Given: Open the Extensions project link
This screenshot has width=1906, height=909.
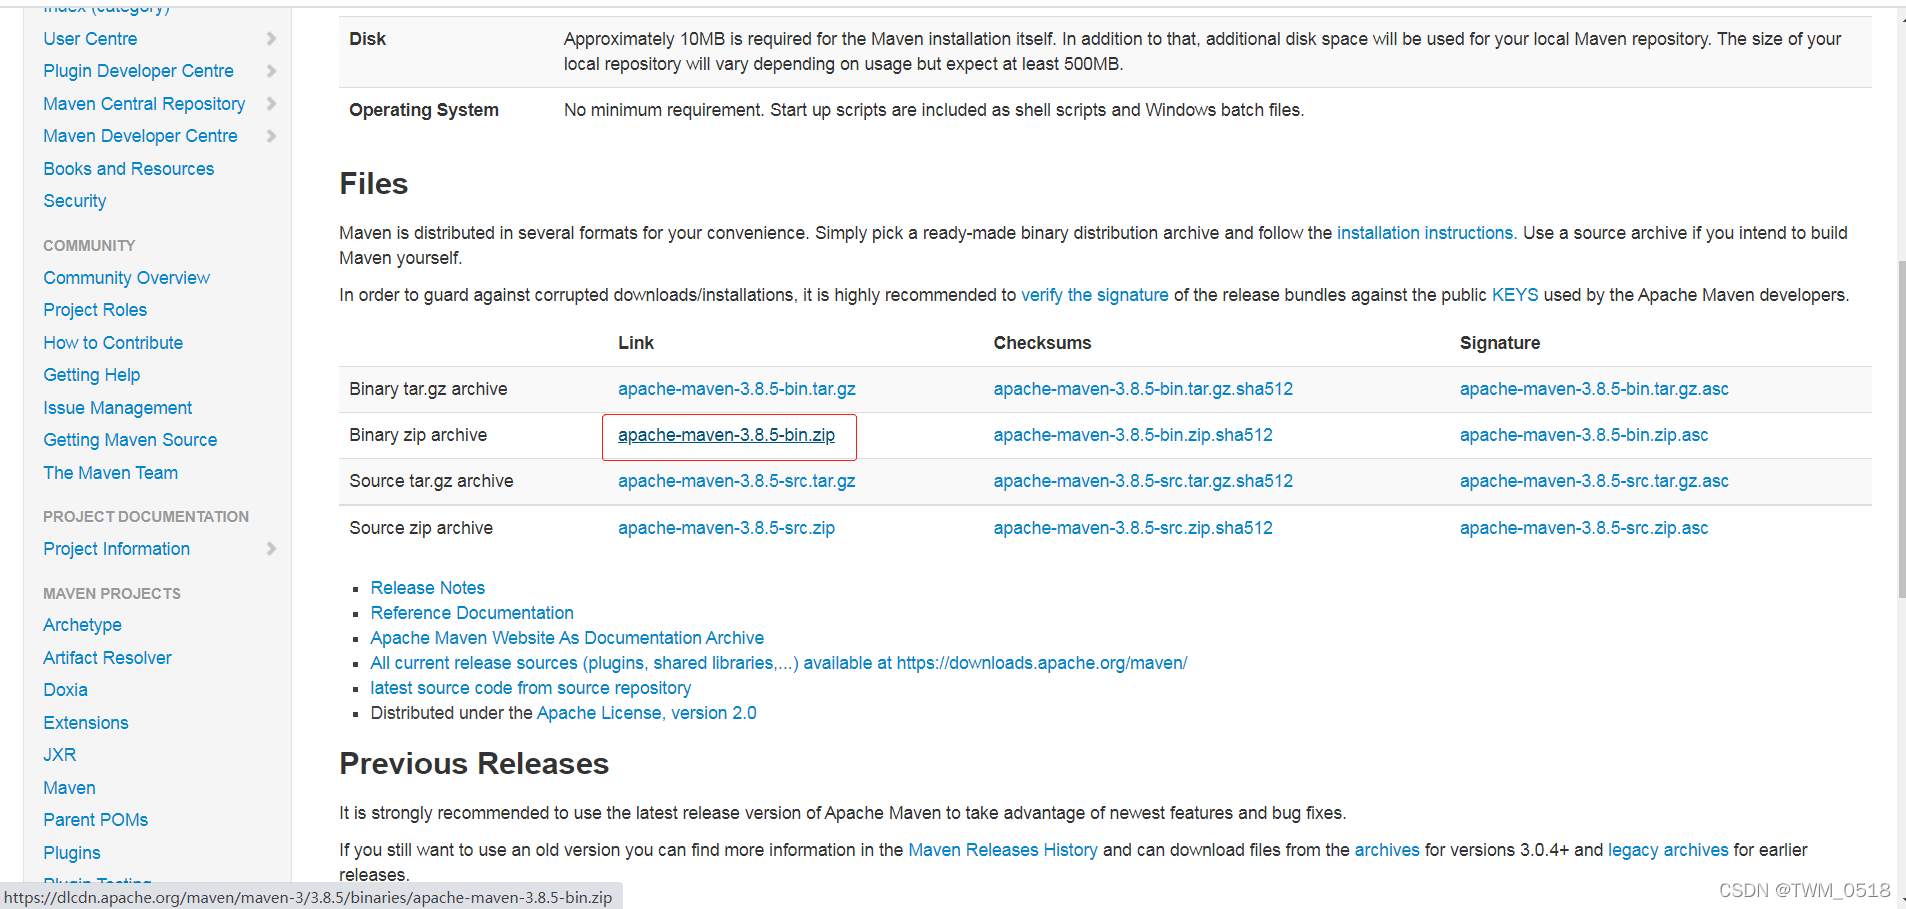Looking at the screenshot, I should pos(85,723).
